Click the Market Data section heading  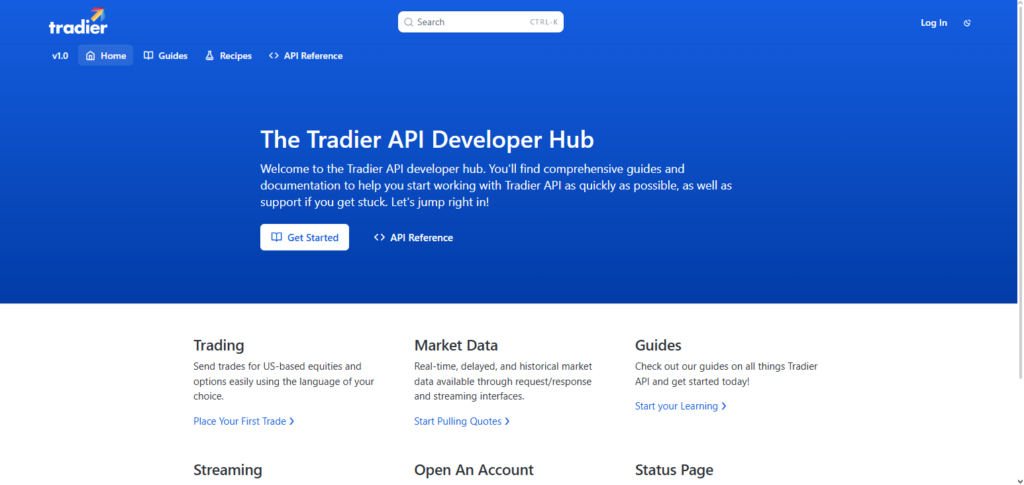pyautogui.click(x=456, y=345)
